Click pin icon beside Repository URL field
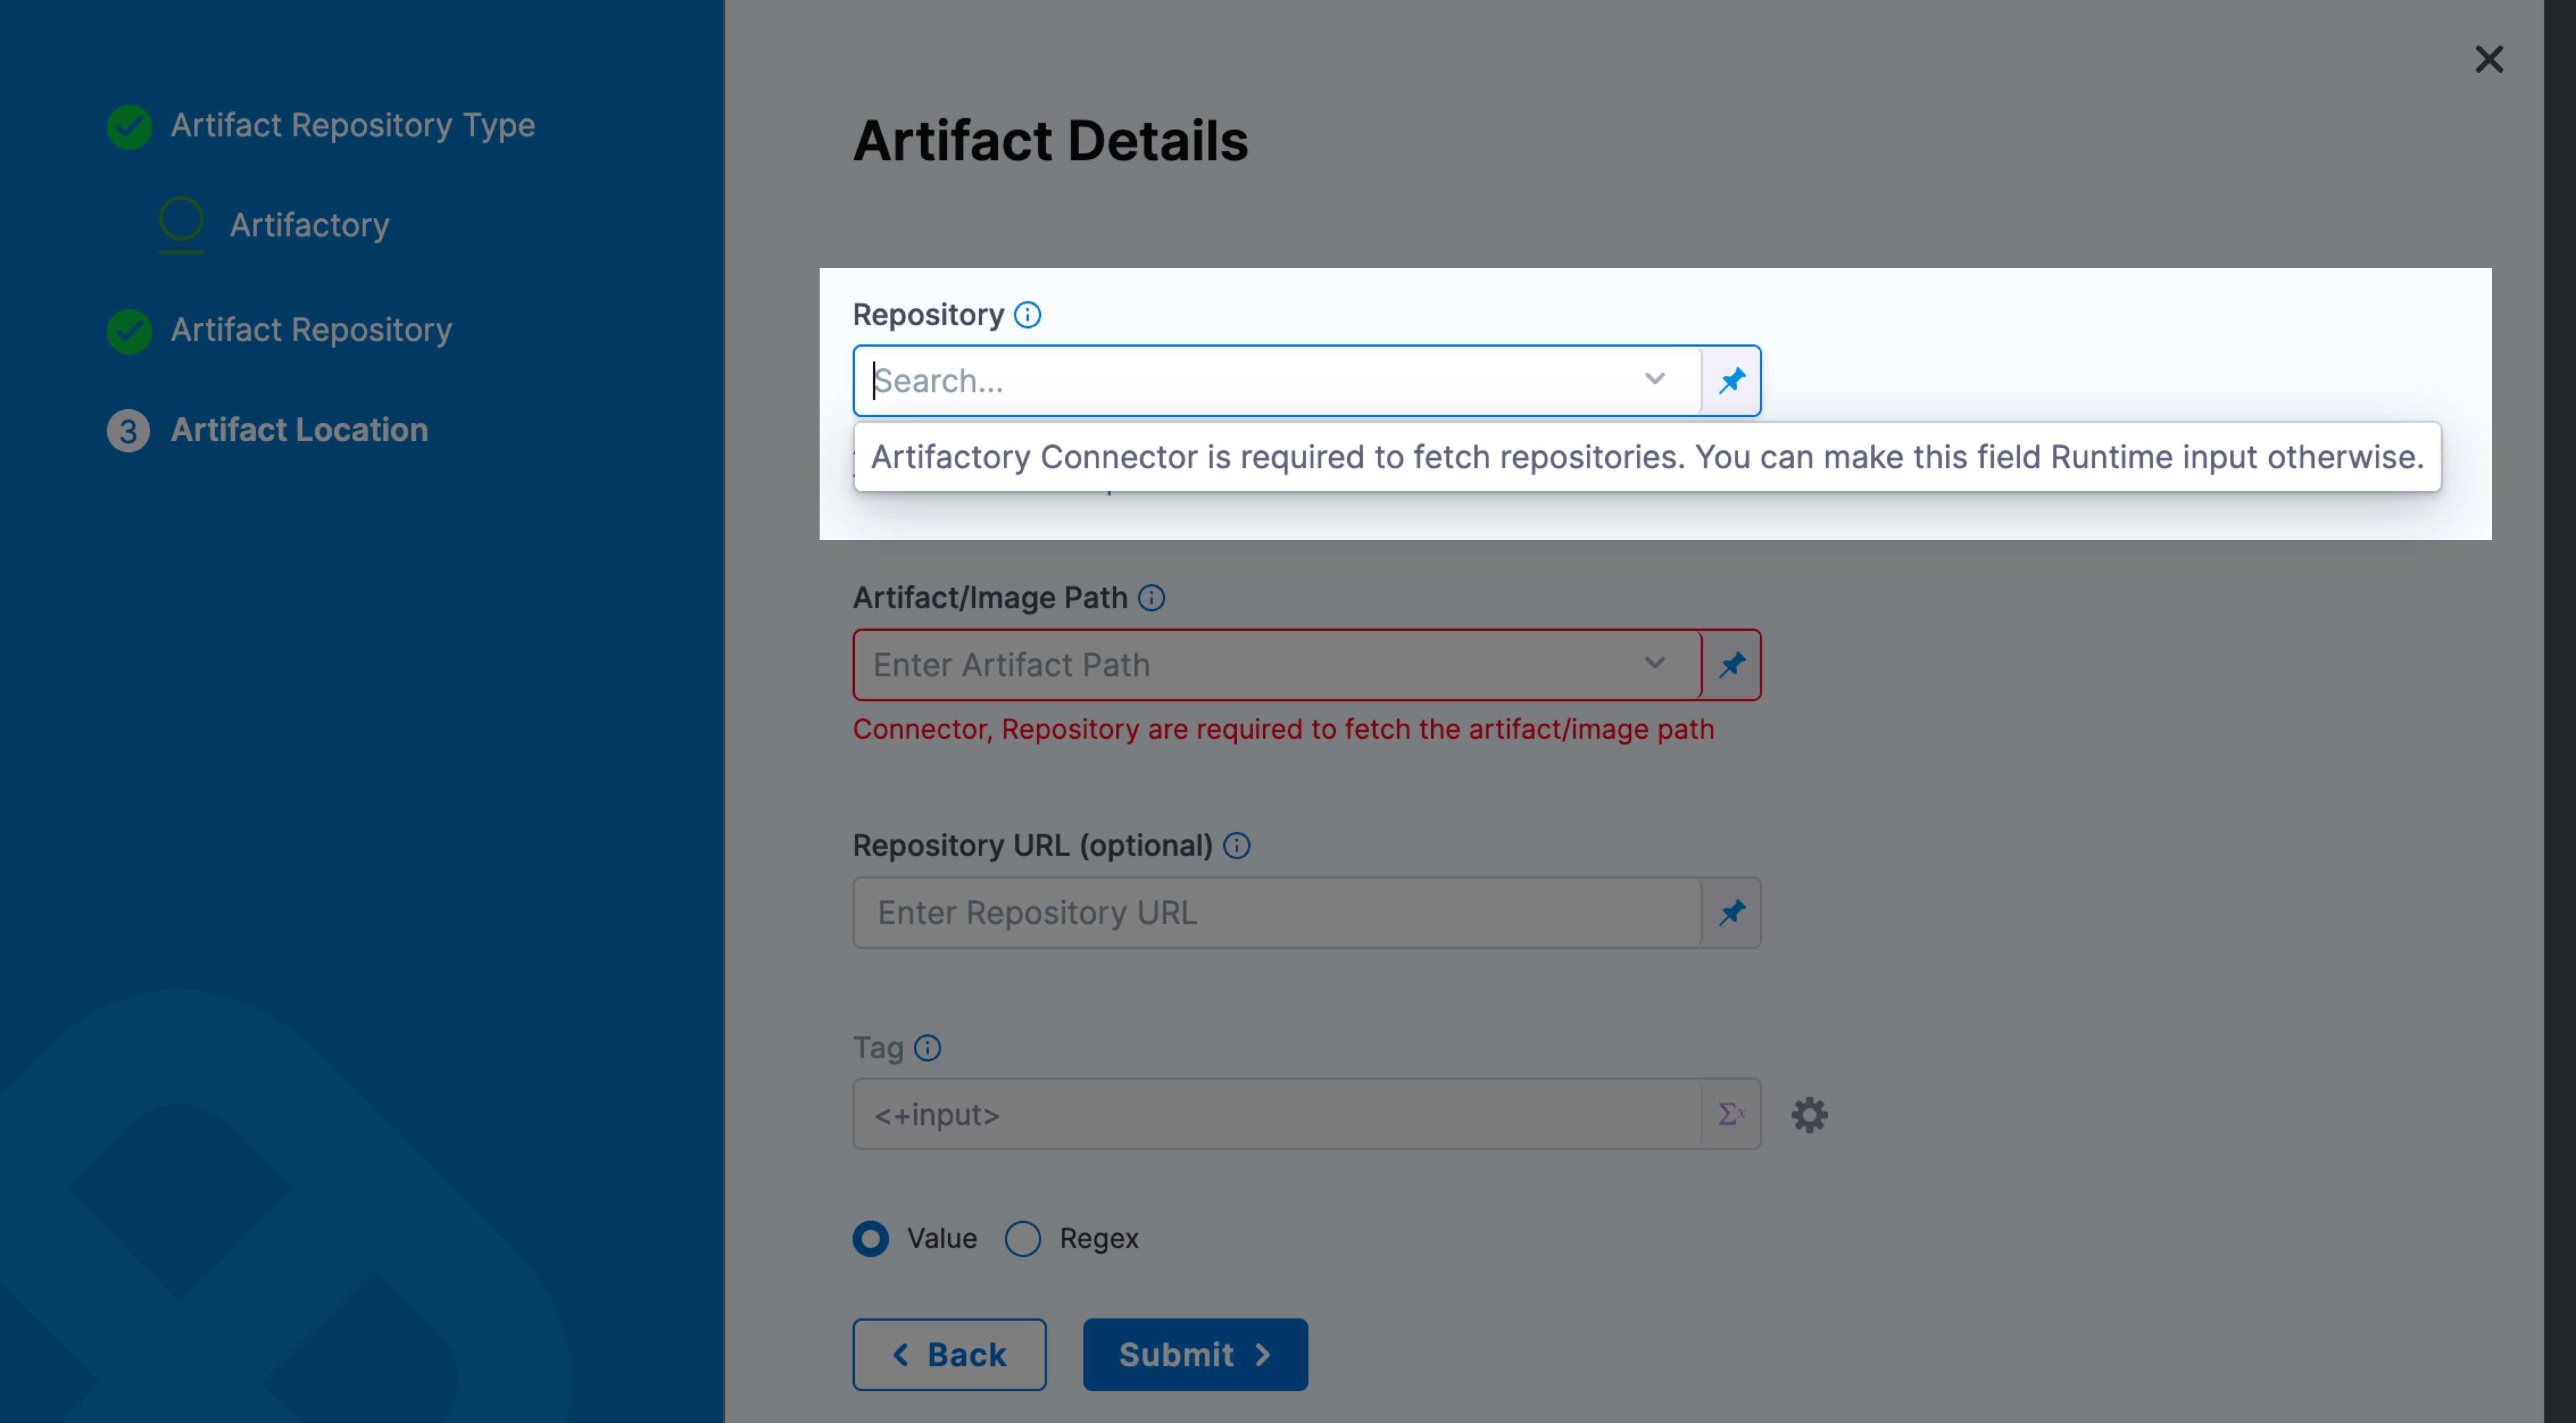Screen dimensions: 2576x1423 (x=1731, y=913)
